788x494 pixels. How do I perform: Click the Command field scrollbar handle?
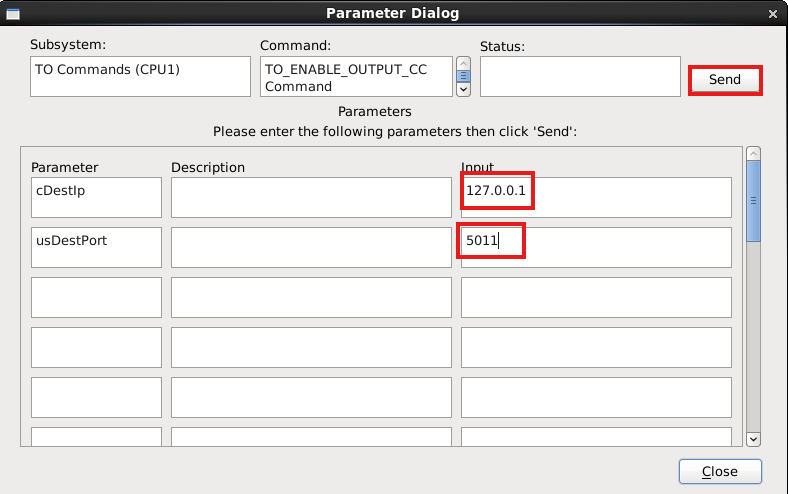pyautogui.click(x=463, y=76)
